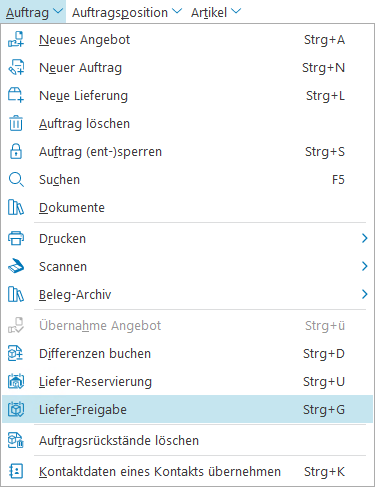
Task: Collapse the Auftrag menu header
Action: [33, 12]
